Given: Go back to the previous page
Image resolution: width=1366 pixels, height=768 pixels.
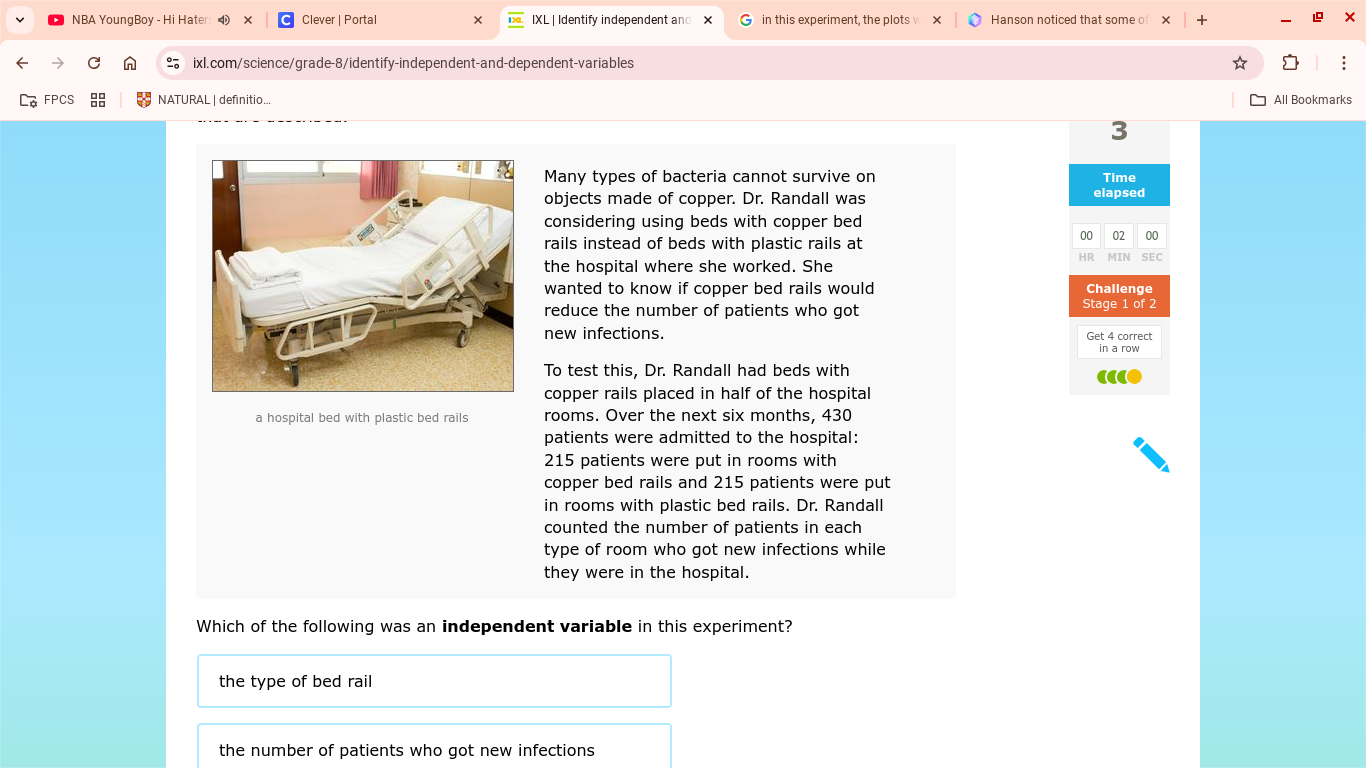Looking at the screenshot, I should click(x=22, y=63).
